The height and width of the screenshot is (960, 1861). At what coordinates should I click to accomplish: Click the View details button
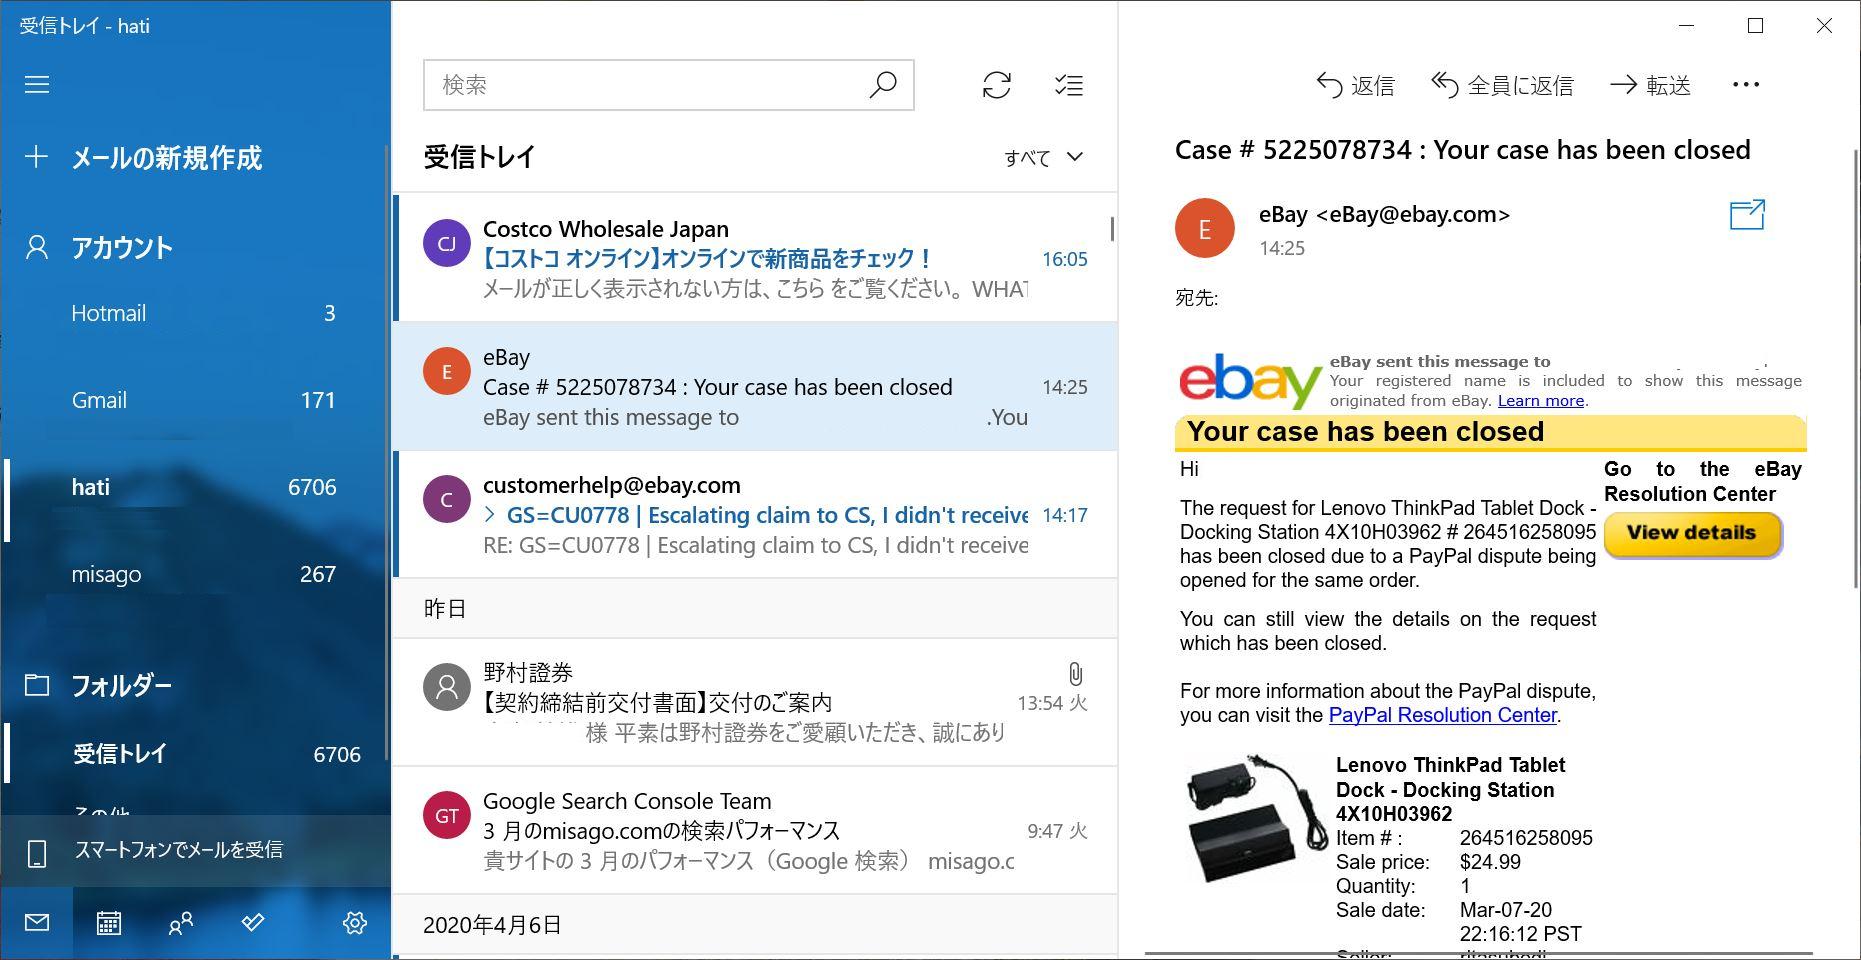pos(1692,534)
